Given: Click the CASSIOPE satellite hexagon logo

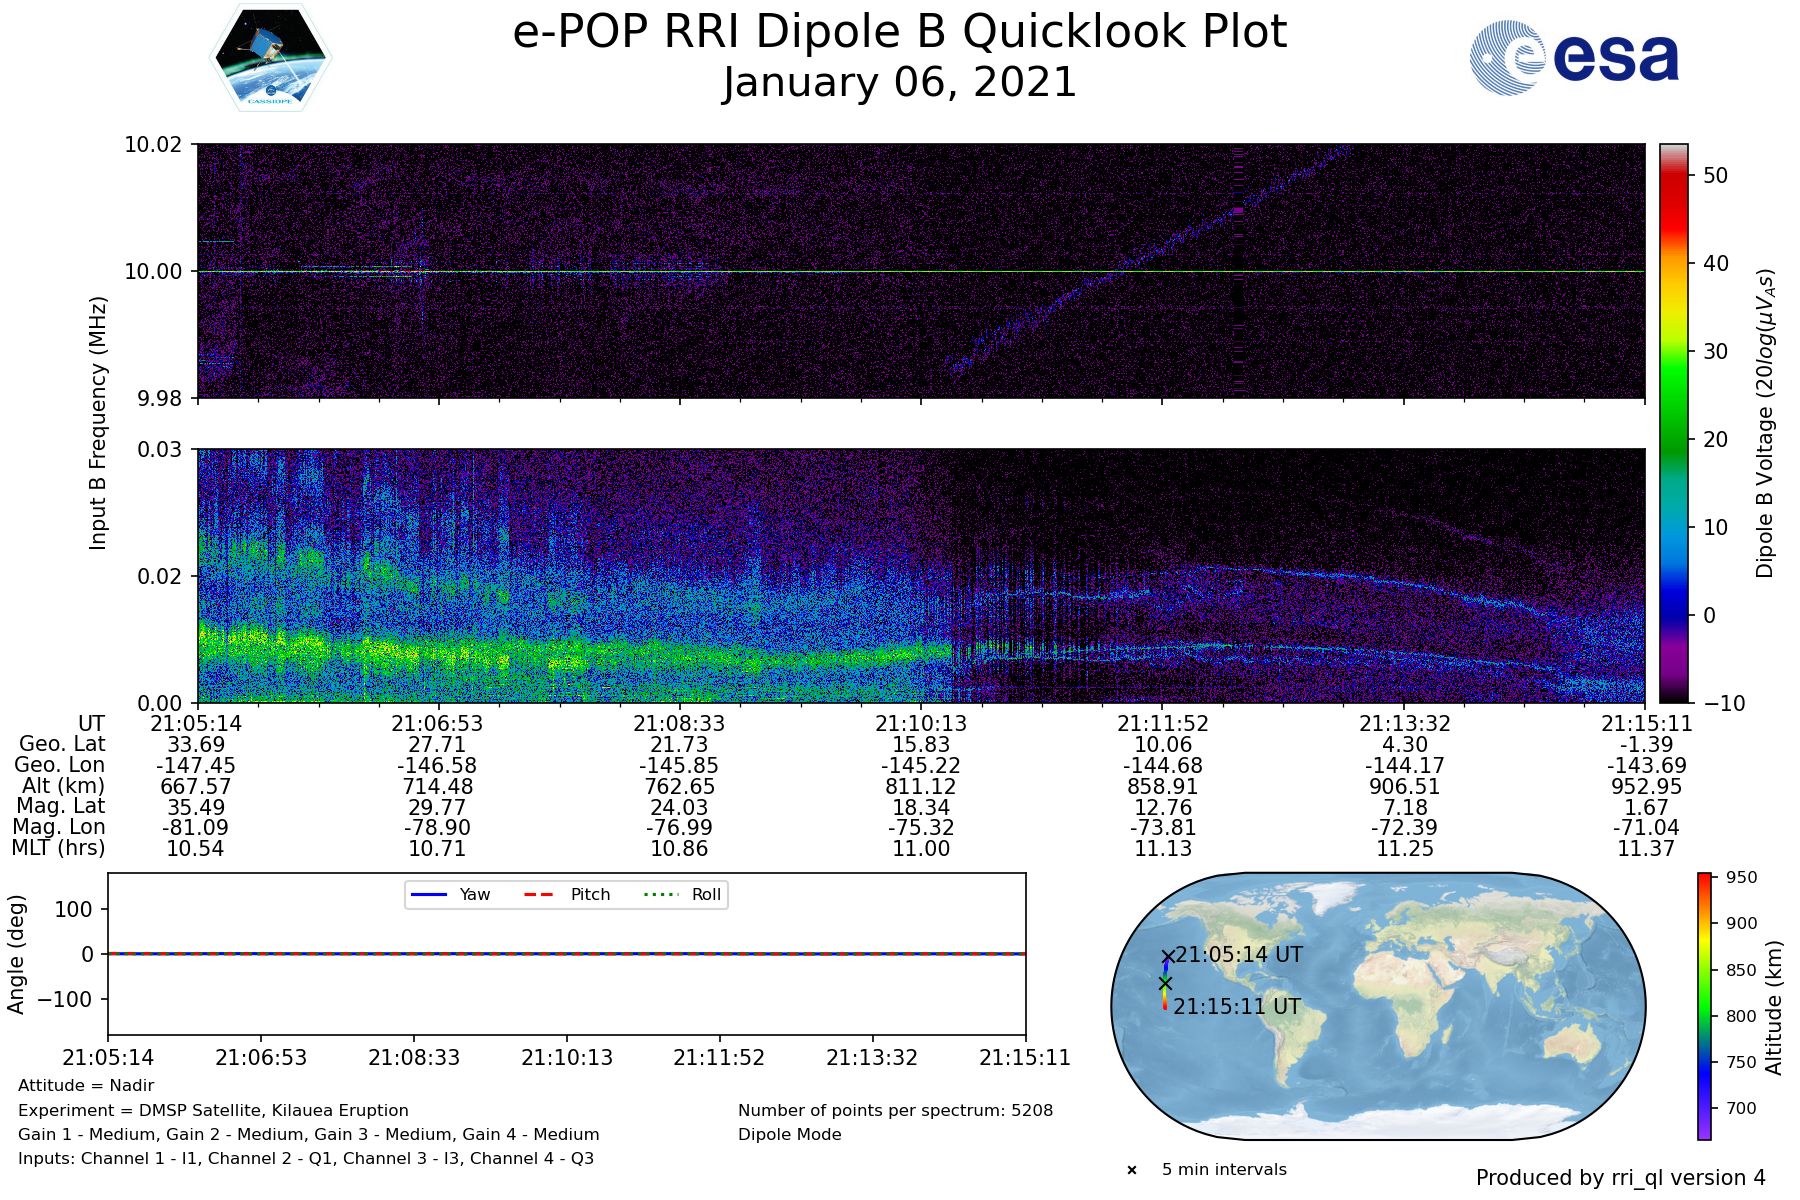Looking at the screenshot, I should 271,57.
